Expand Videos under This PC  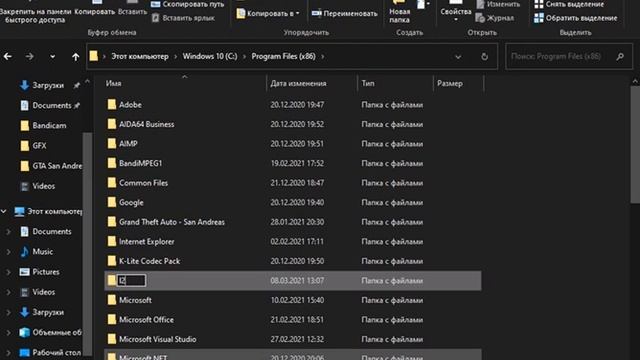pos(8,292)
